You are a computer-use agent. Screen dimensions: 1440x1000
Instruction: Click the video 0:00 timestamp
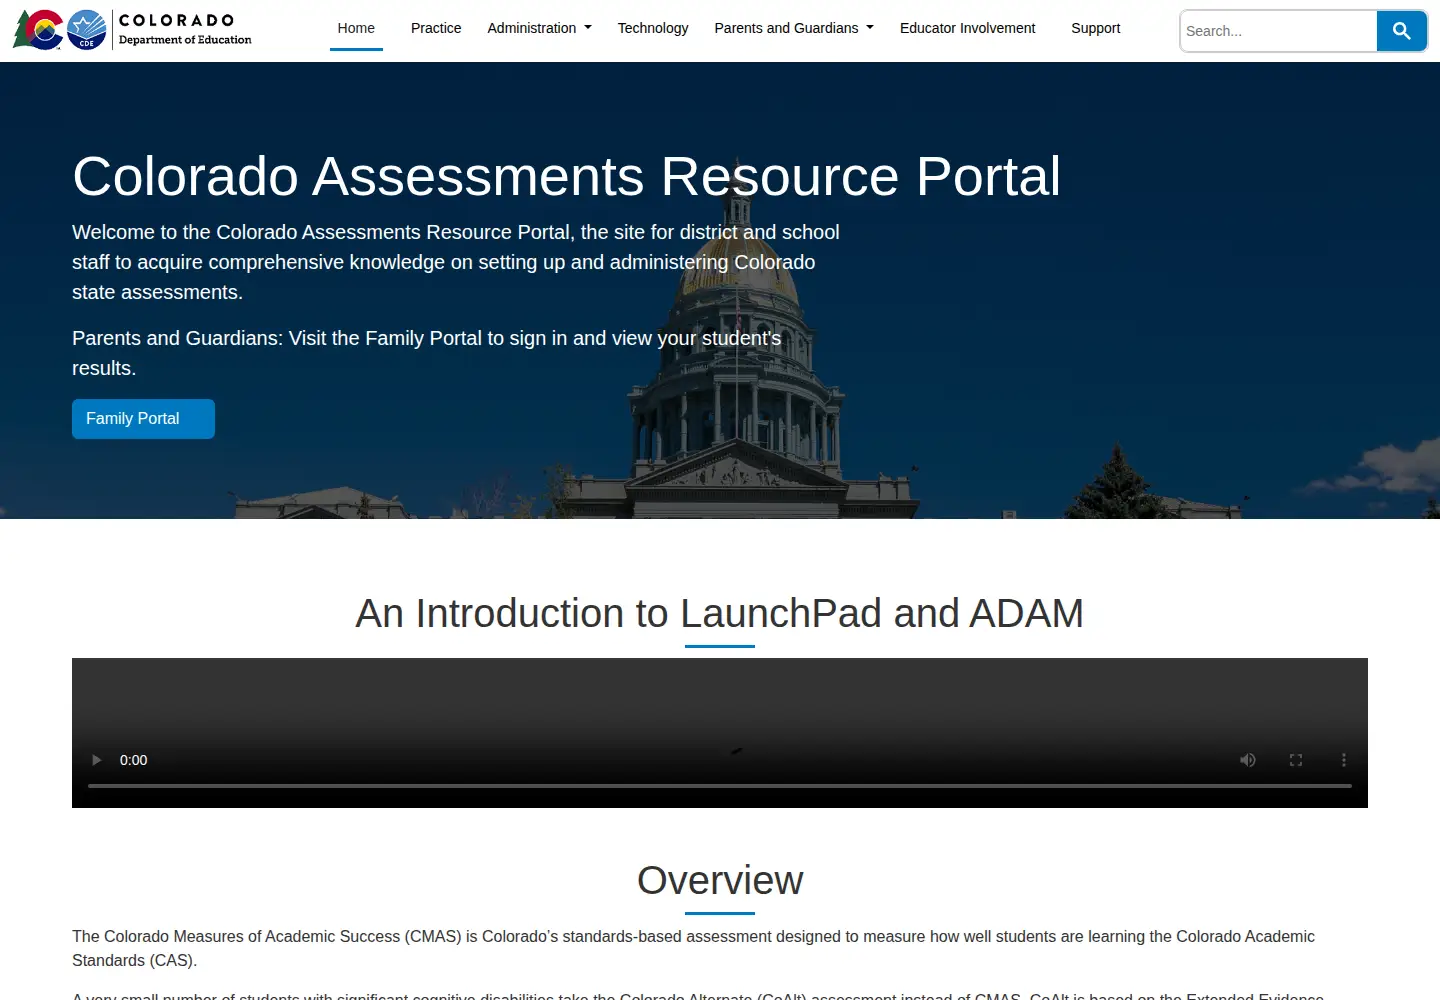(134, 760)
